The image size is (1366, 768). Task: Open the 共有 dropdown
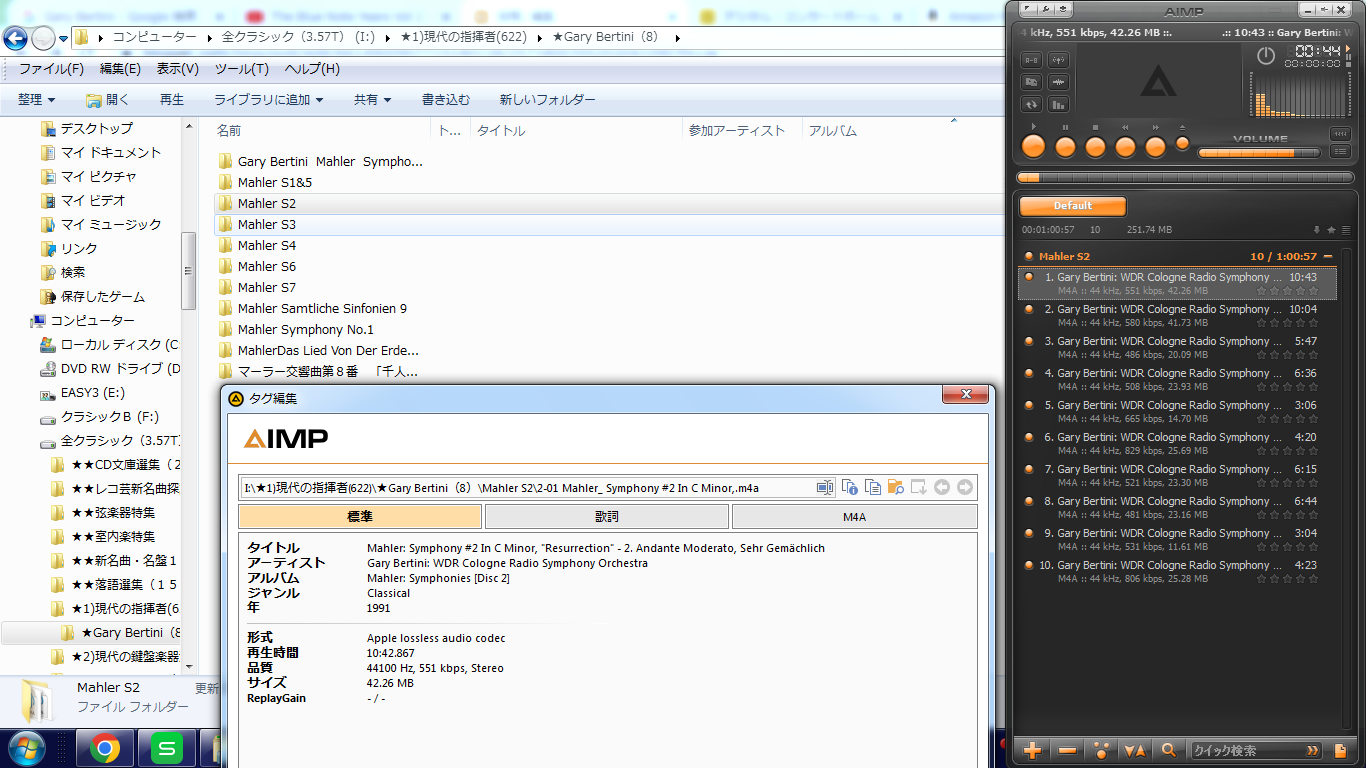[372, 100]
